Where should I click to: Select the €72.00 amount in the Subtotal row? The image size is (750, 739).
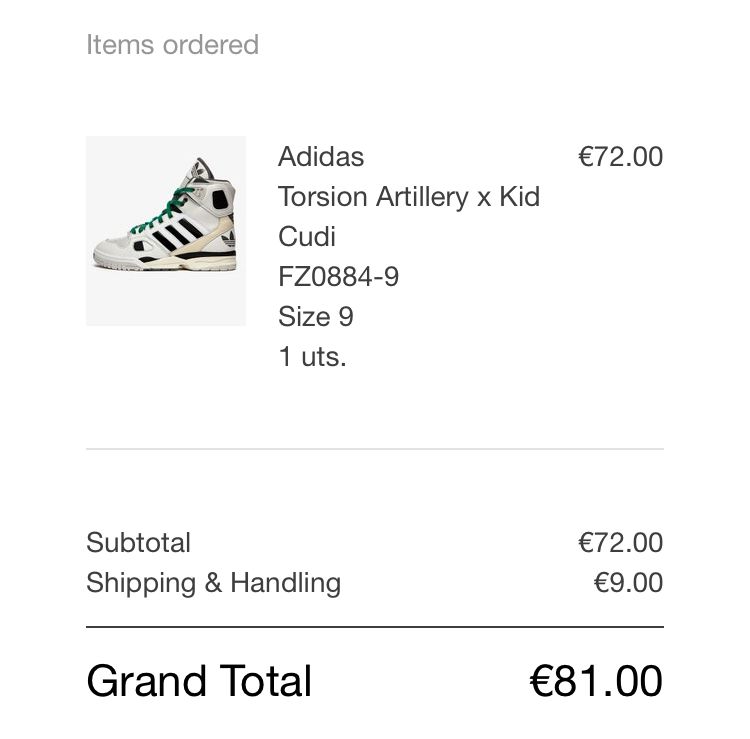click(620, 543)
